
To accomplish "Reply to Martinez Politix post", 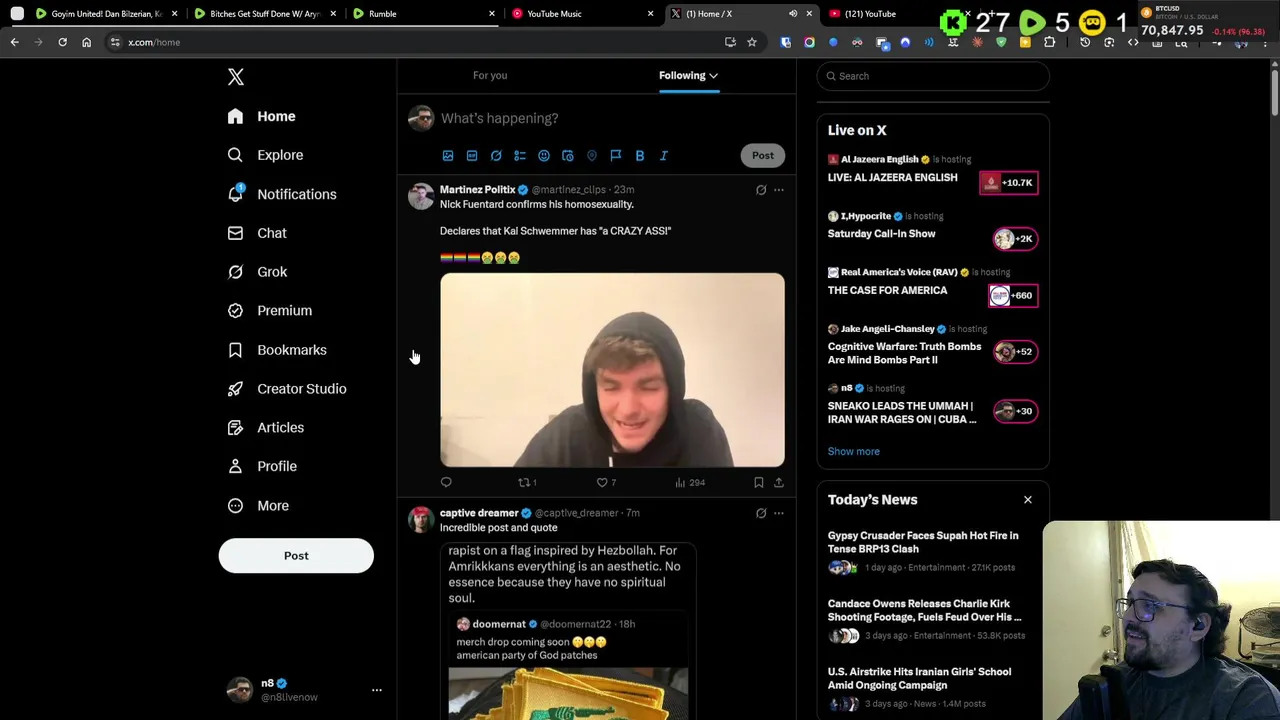I will coord(446,483).
